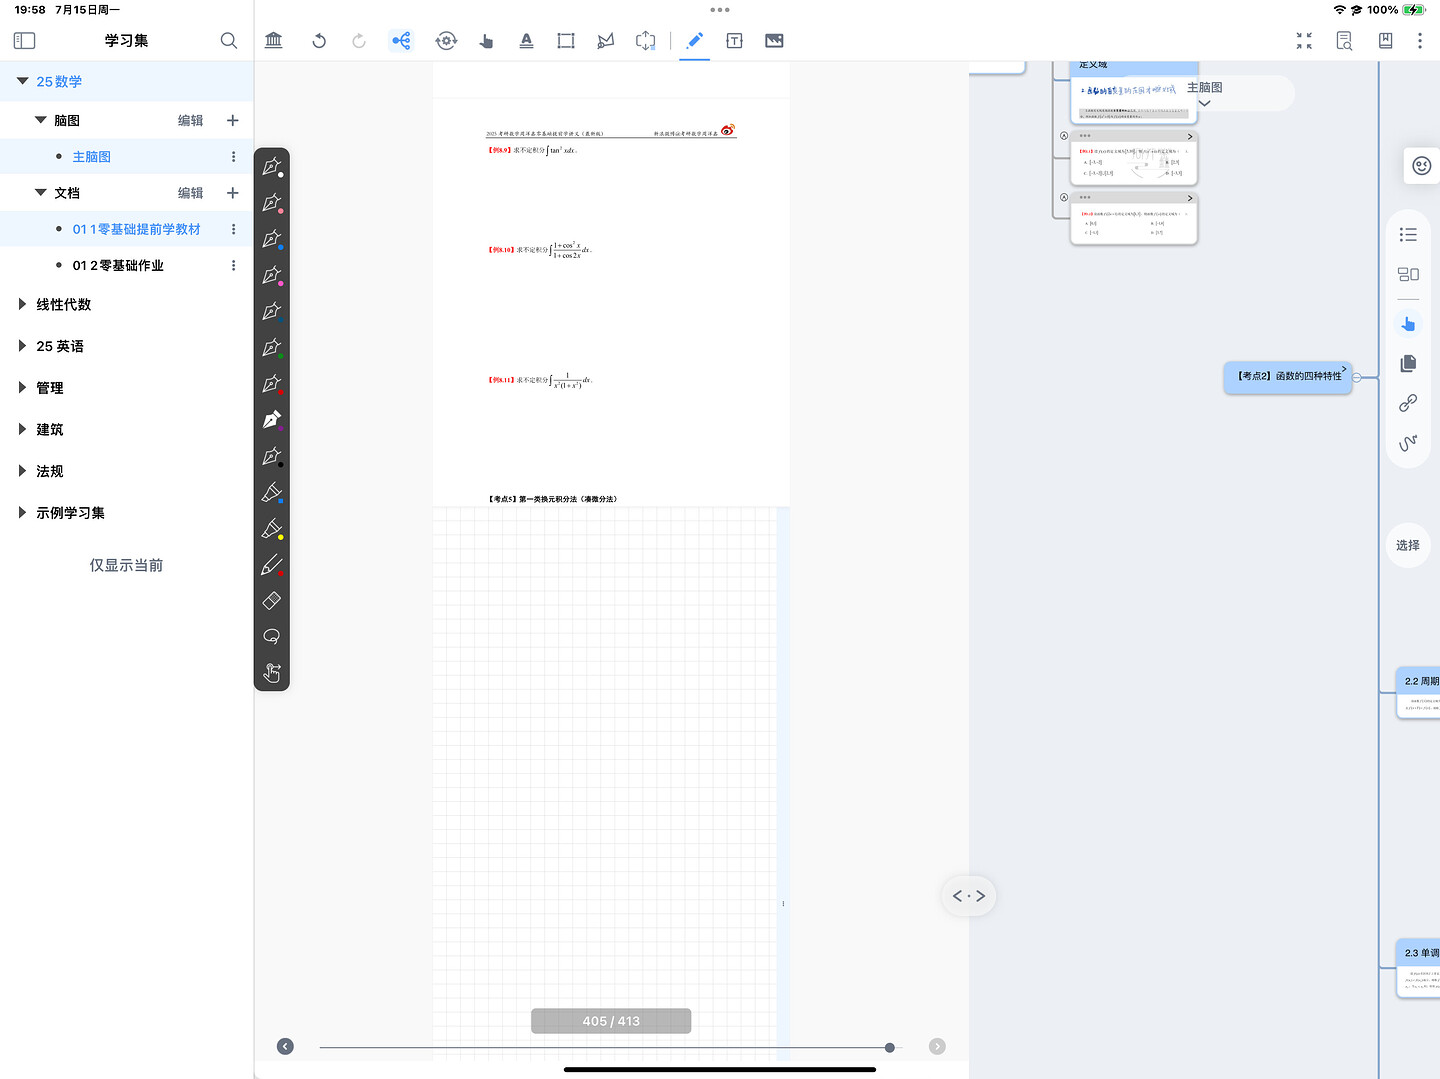Collapse the 25 数学 study set
Viewport: 1440px width, 1079px height.
(22, 81)
